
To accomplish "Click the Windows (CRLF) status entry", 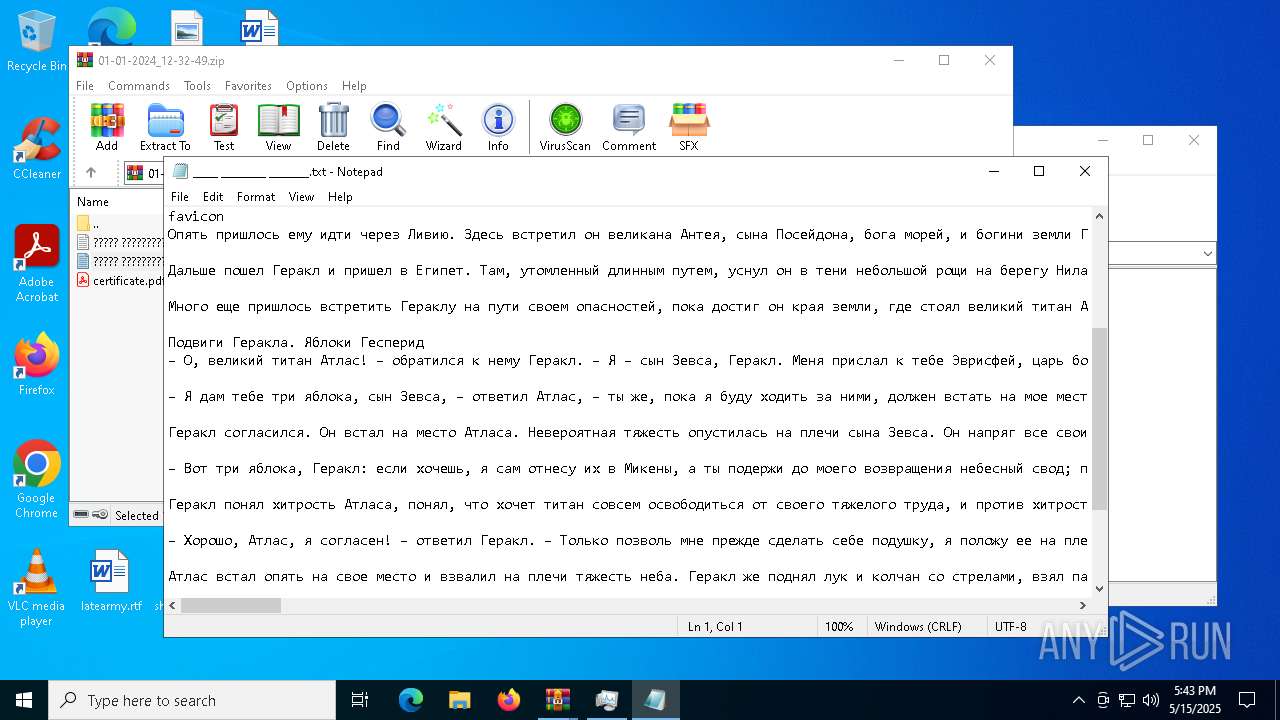I will click(x=918, y=626).
